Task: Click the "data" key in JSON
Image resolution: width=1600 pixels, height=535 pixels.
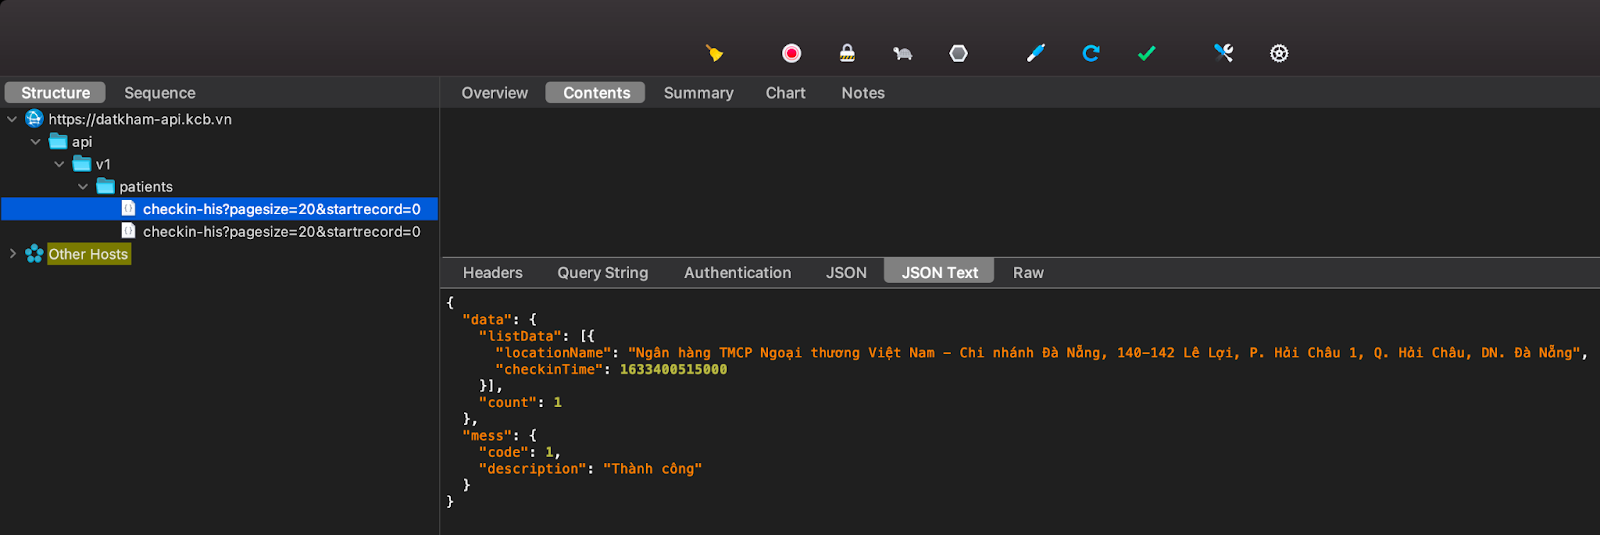Action: pyautogui.click(x=487, y=320)
